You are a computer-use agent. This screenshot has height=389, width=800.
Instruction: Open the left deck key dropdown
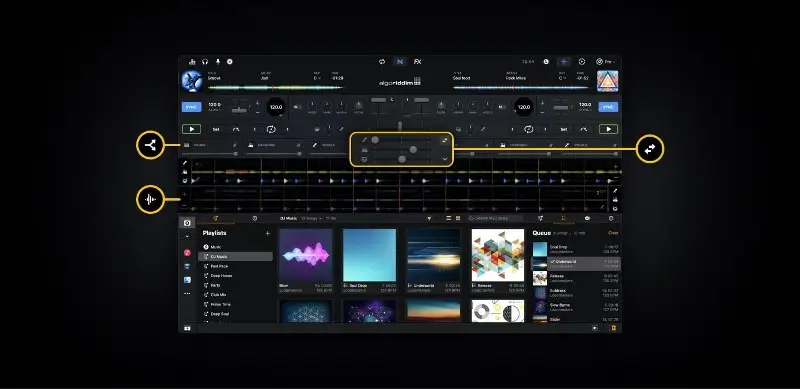(x=317, y=78)
